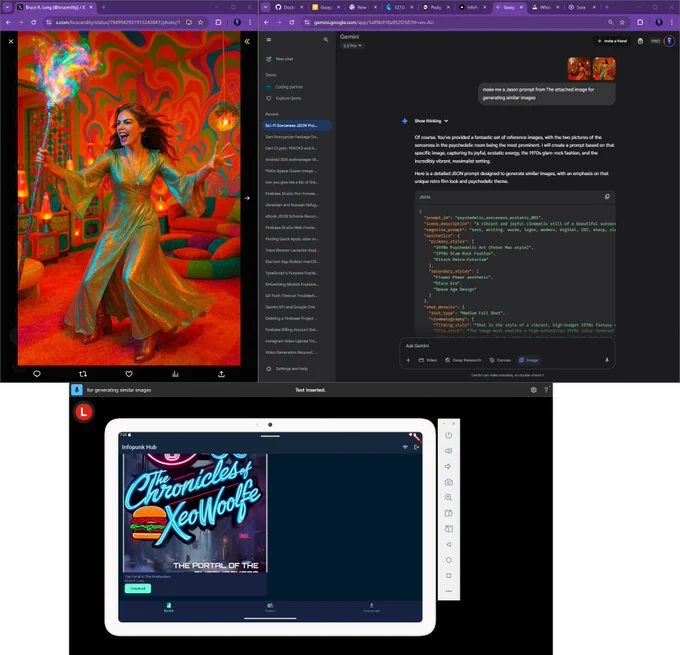Image resolution: width=680 pixels, height=655 pixels.
Task: Open dictation tool settings gear
Action: (x=533, y=390)
